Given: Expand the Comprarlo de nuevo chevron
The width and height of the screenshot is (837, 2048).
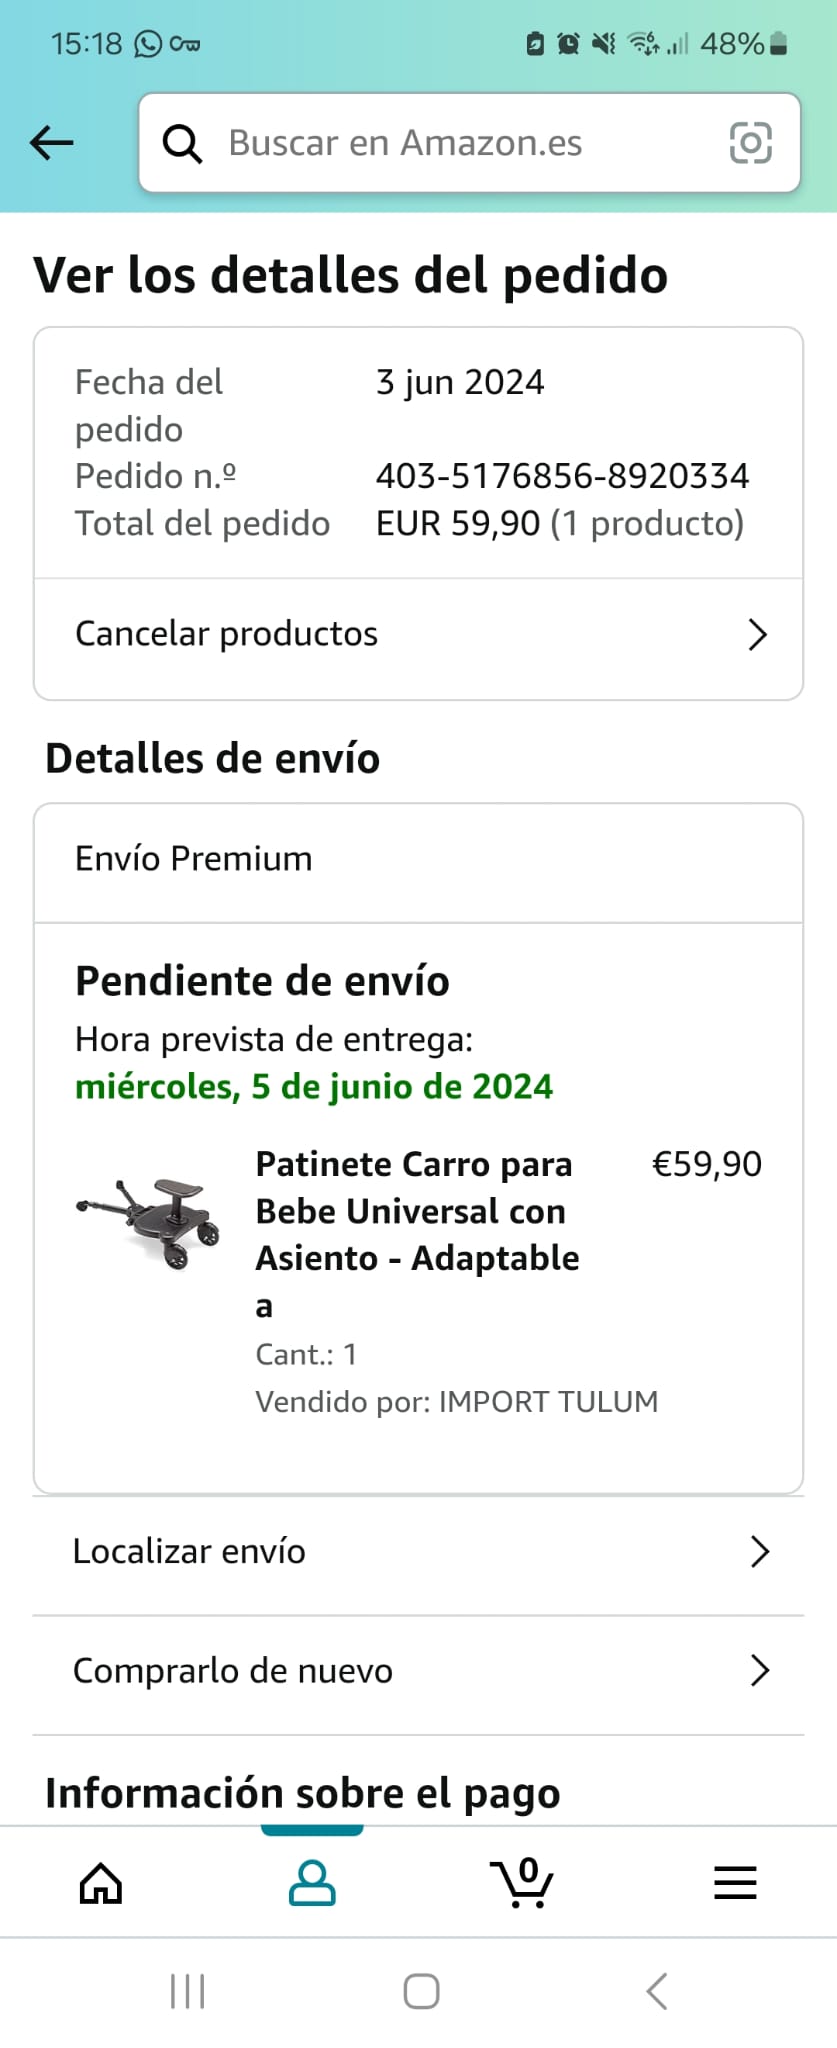Looking at the screenshot, I should 760,1670.
